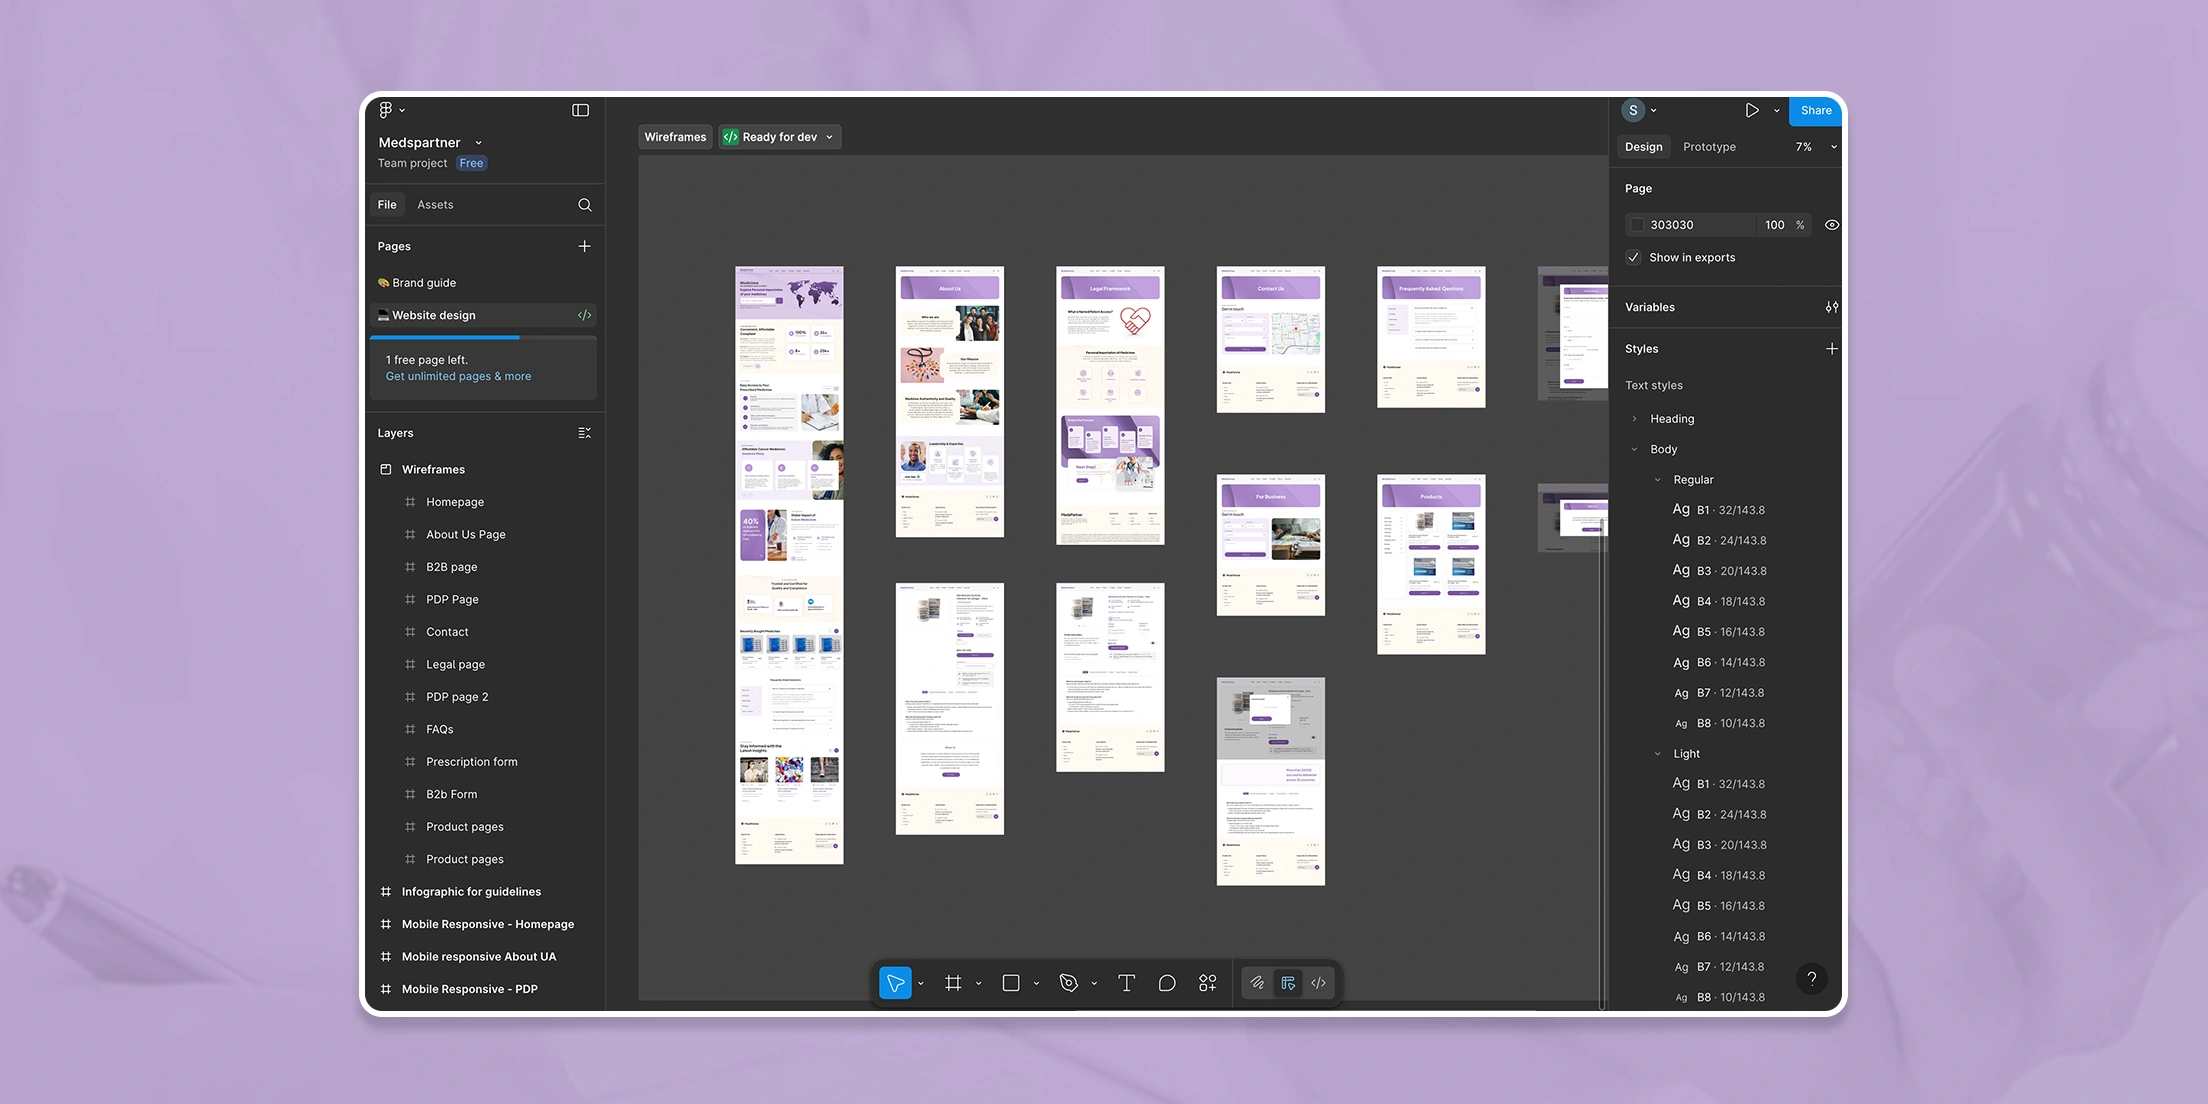Click the blue Share button
Image resolution: width=2208 pixels, height=1104 pixels.
[x=1815, y=110]
